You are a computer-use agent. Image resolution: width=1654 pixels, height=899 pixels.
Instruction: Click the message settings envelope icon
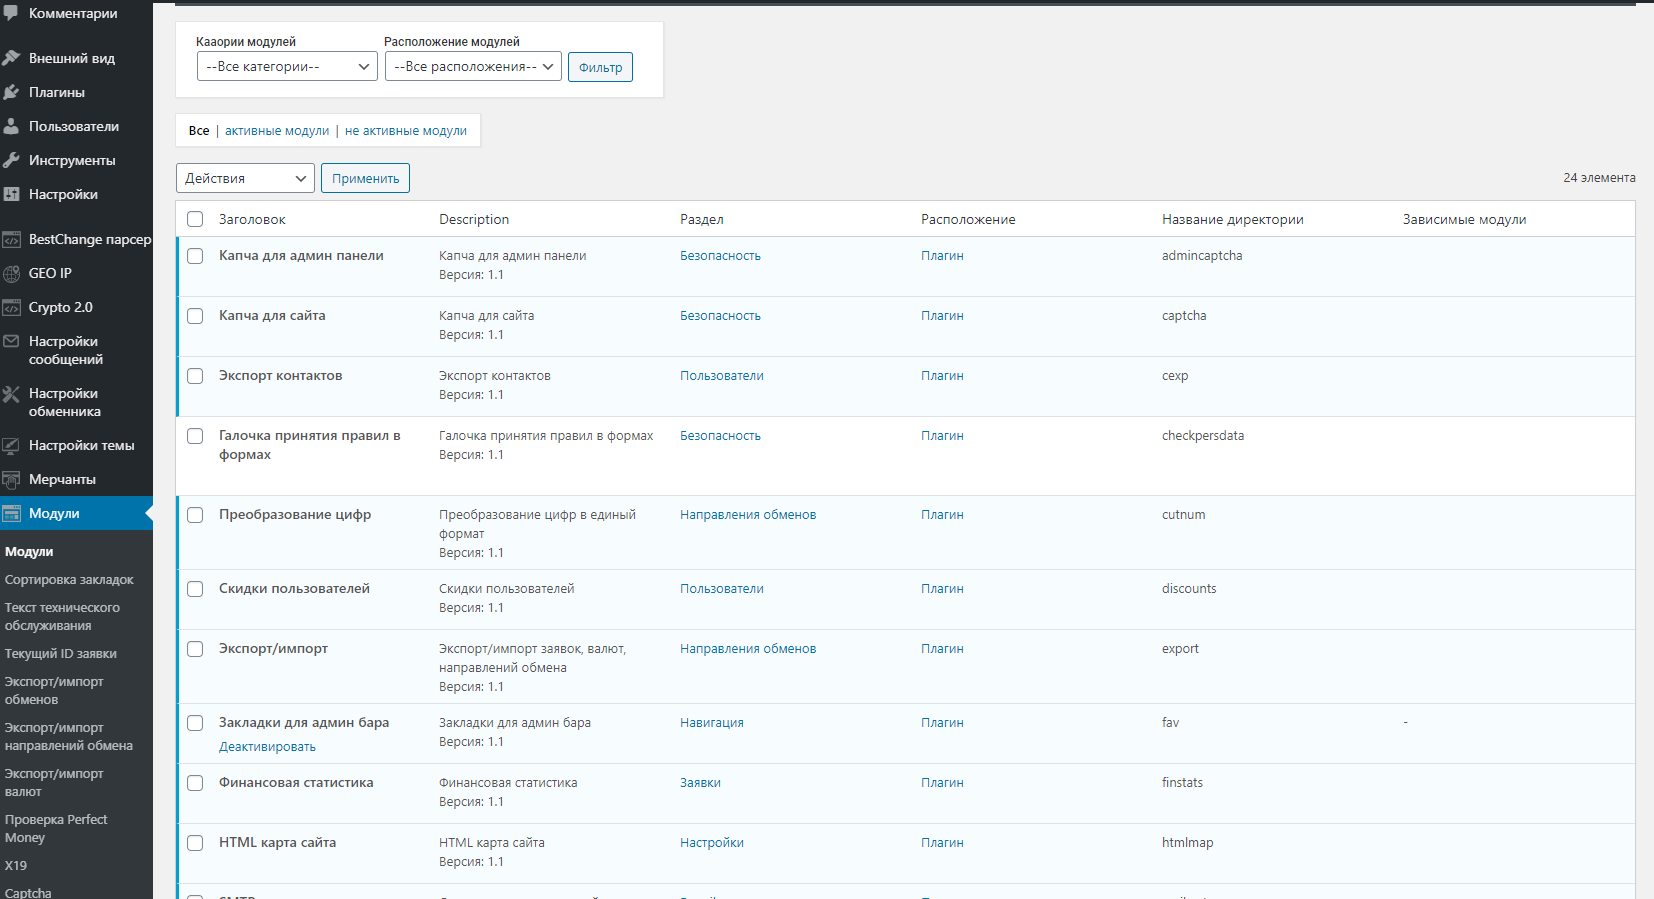12,341
